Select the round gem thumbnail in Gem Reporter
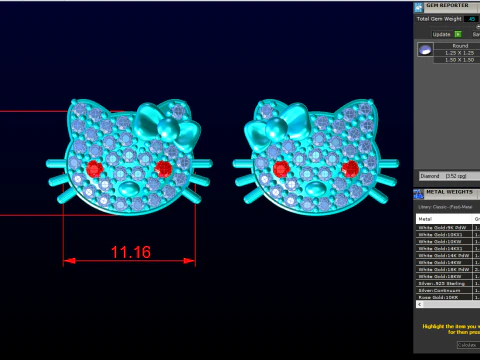 click(425, 50)
